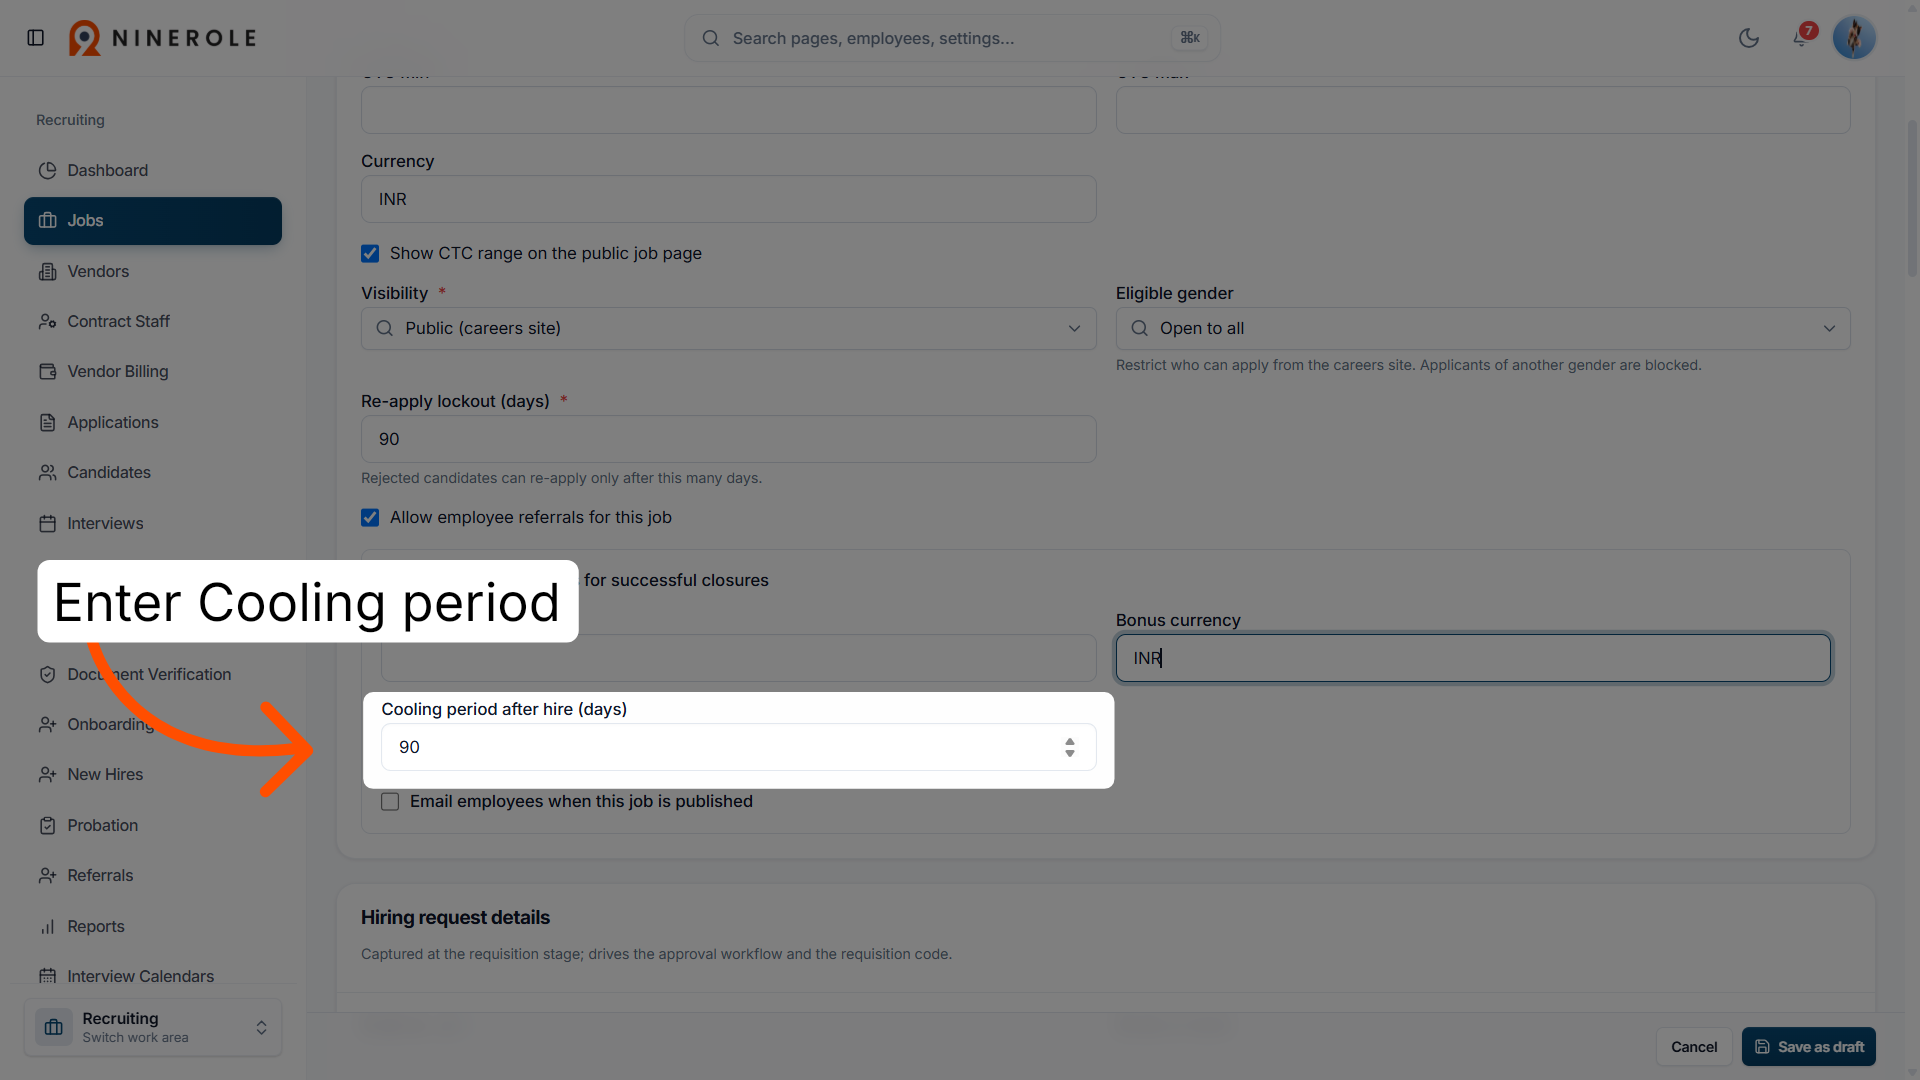Click the Re-apply lockout days field
1920x1080 pixels.
tap(728, 439)
